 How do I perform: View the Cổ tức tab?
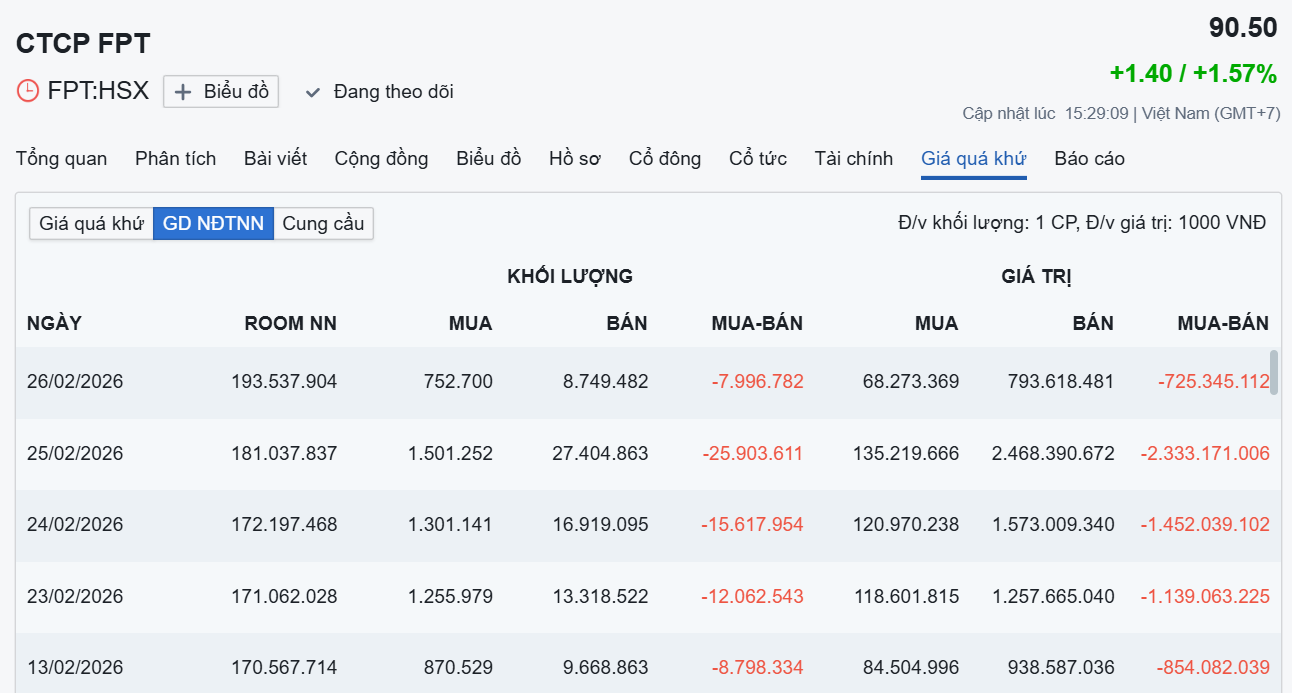(x=758, y=159)
